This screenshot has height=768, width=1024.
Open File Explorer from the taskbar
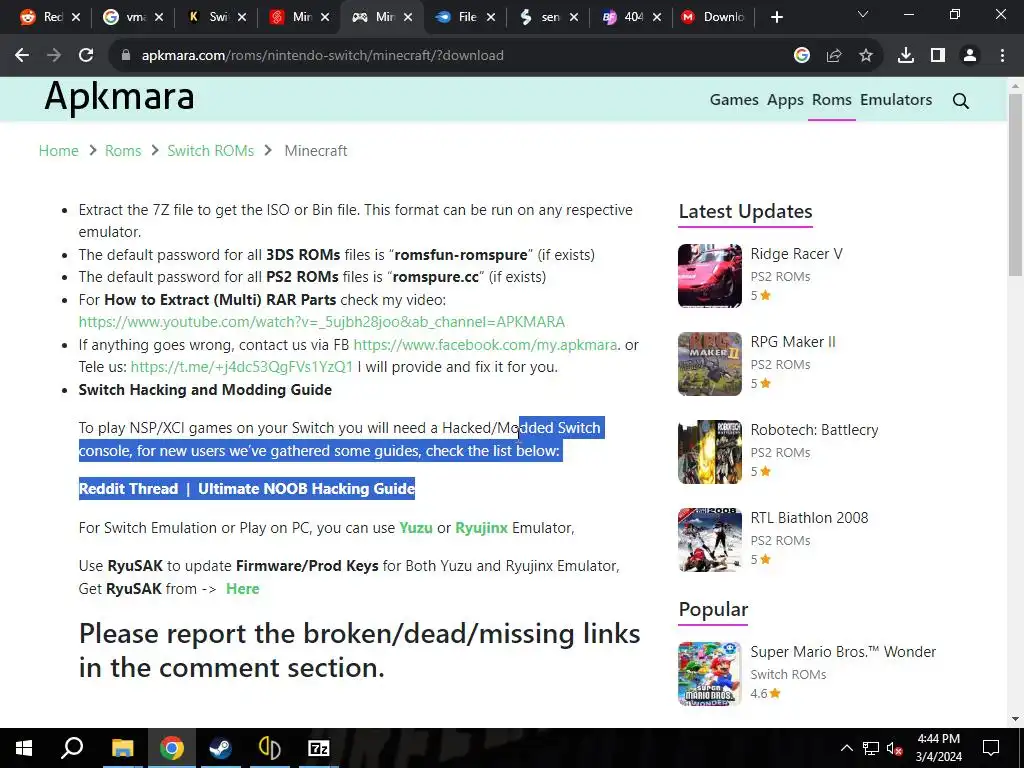pyautogui.click(x=123, y=748)
